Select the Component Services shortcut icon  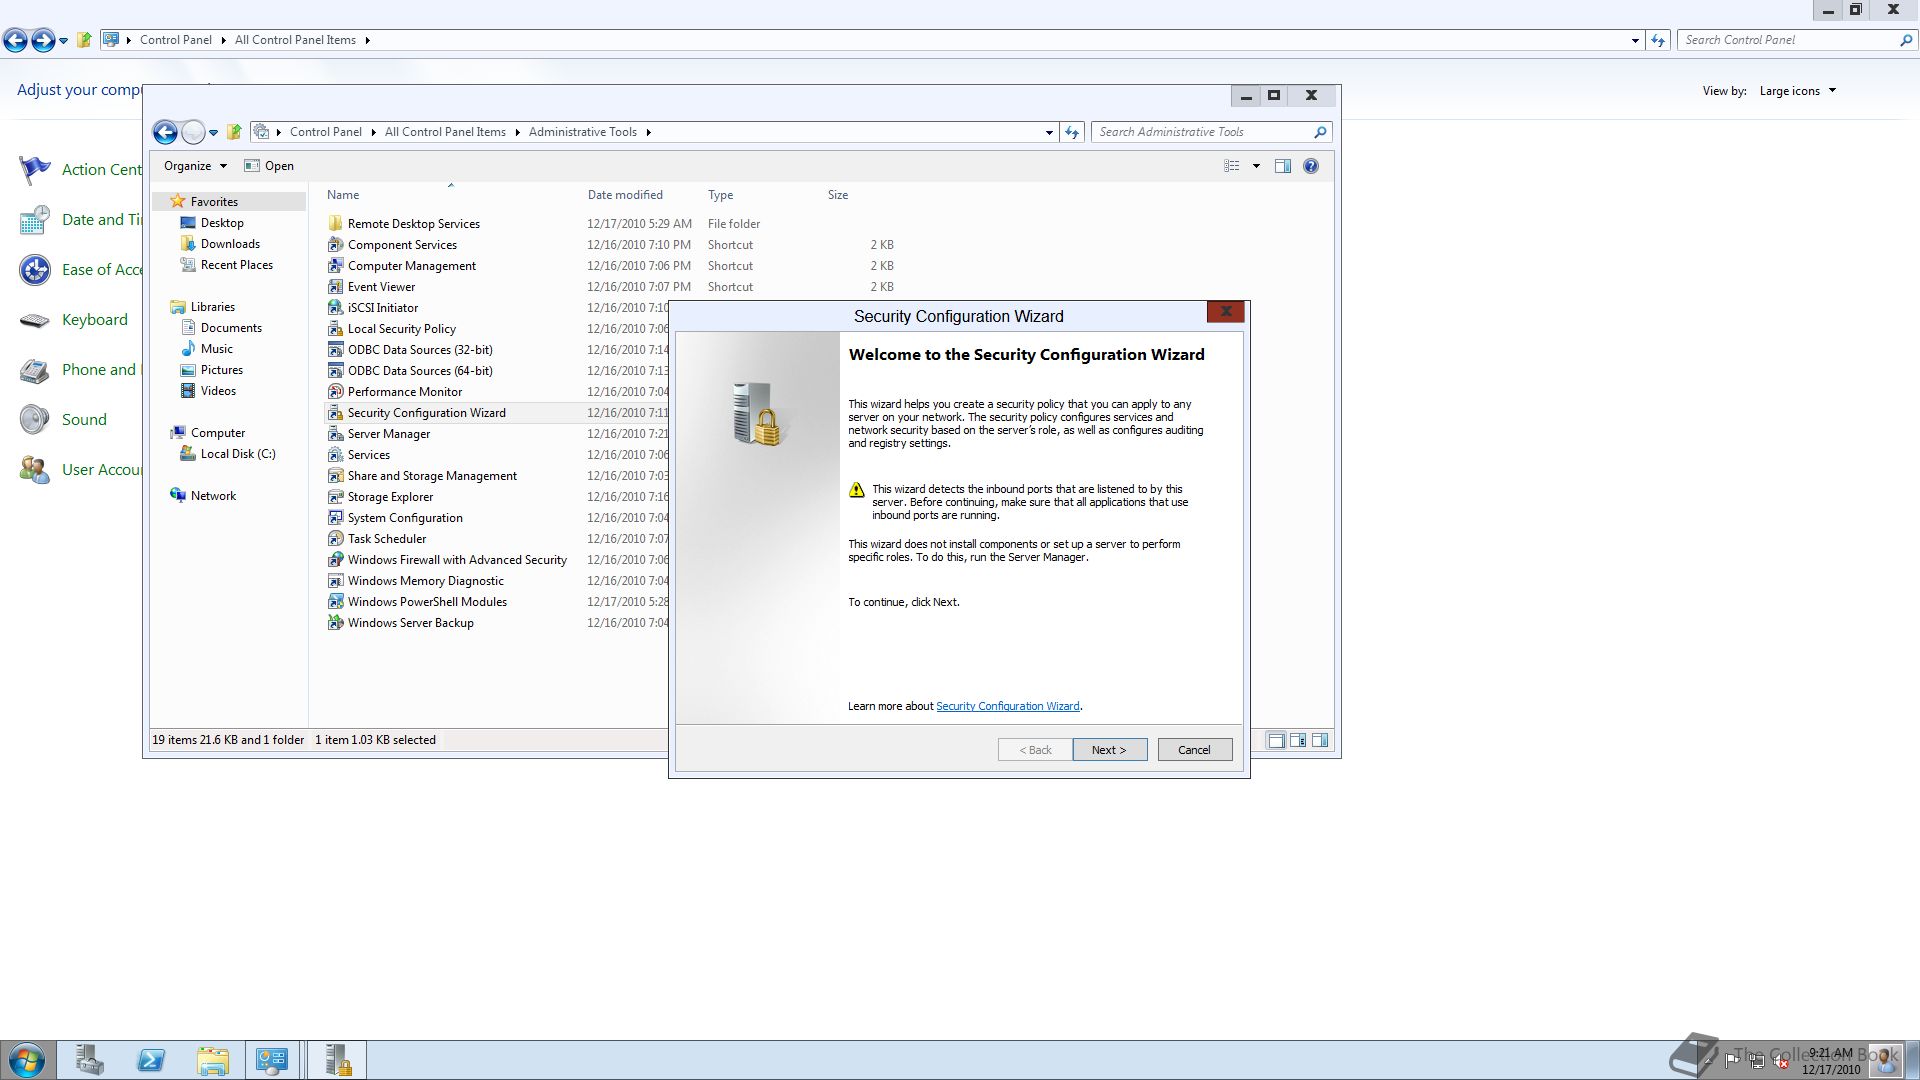(336, 244)
